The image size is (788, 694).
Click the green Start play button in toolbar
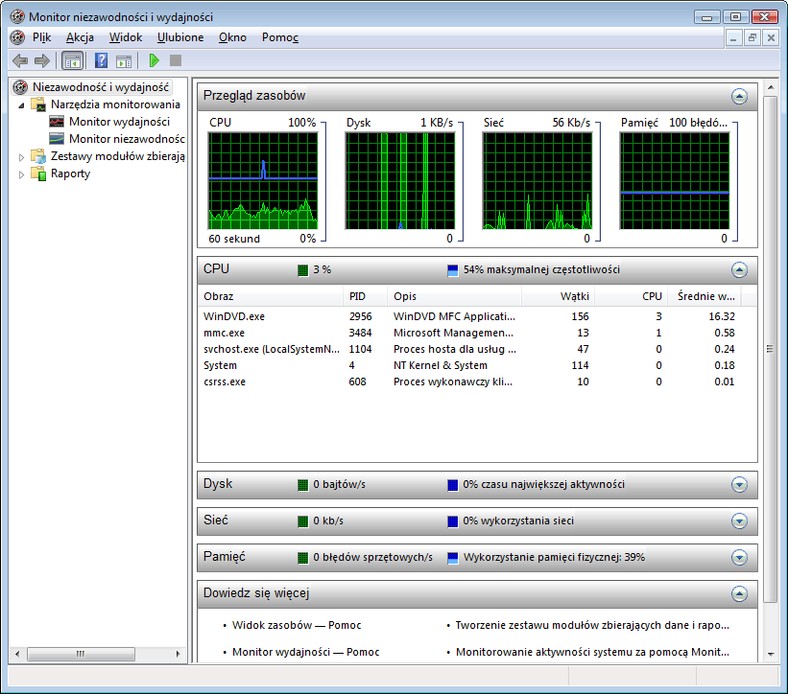154,61
